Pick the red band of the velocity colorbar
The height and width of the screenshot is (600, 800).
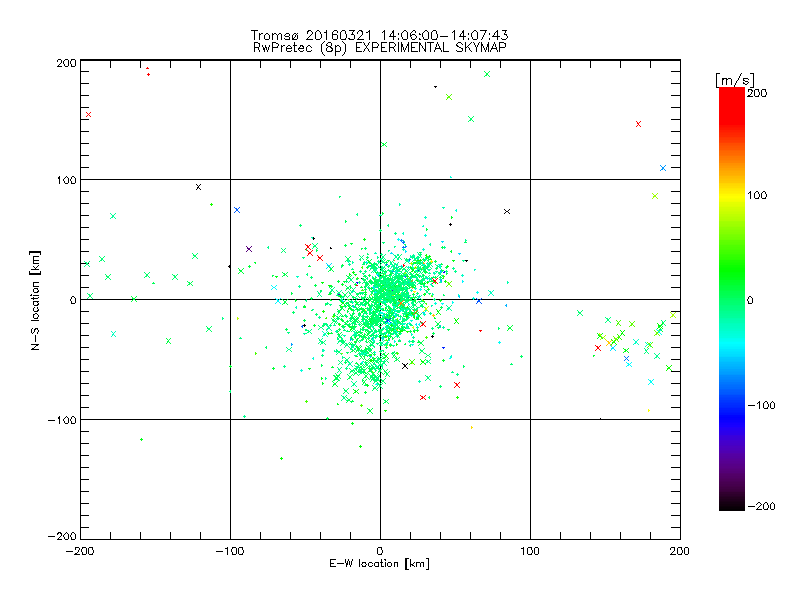coord(732,105)
